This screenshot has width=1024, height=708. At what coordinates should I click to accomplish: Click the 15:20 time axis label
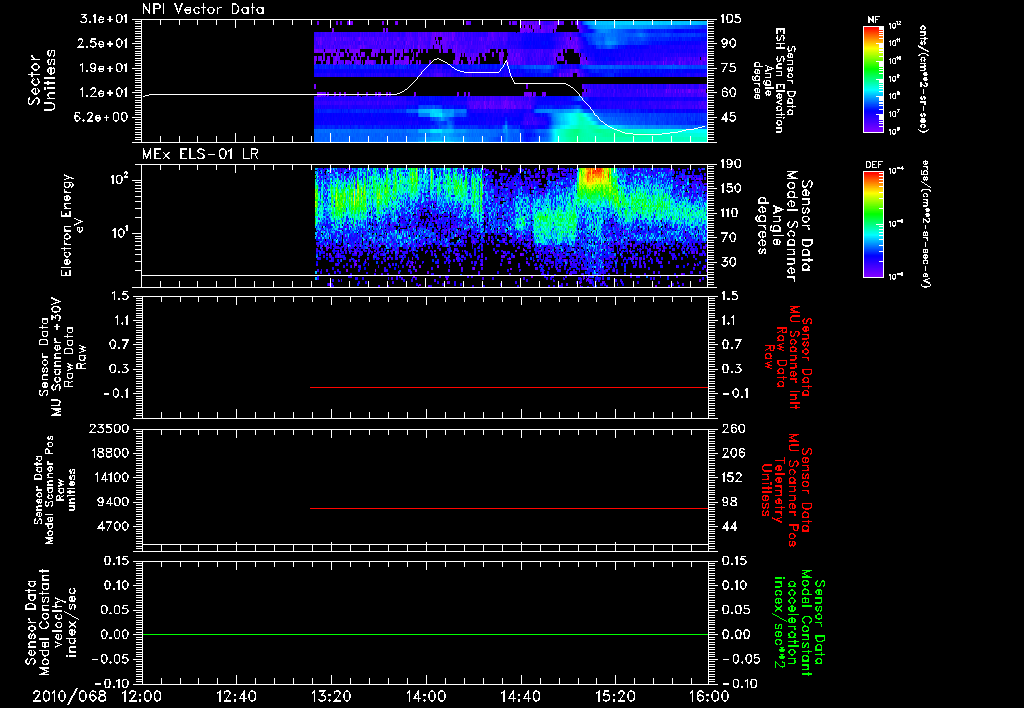point(615,696)
